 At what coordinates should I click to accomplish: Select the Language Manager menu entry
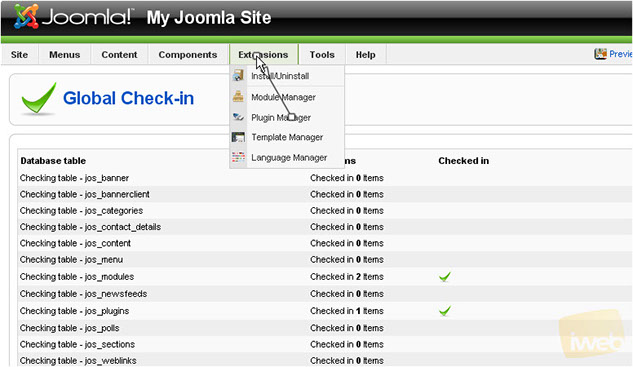(x=289, y=157)
